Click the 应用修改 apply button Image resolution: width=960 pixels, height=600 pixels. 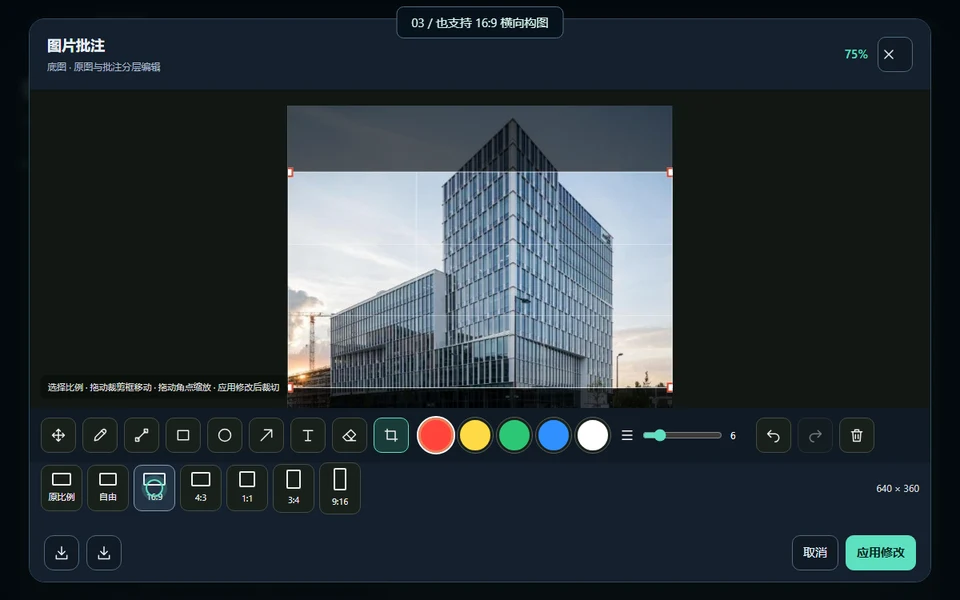[880, 553]
